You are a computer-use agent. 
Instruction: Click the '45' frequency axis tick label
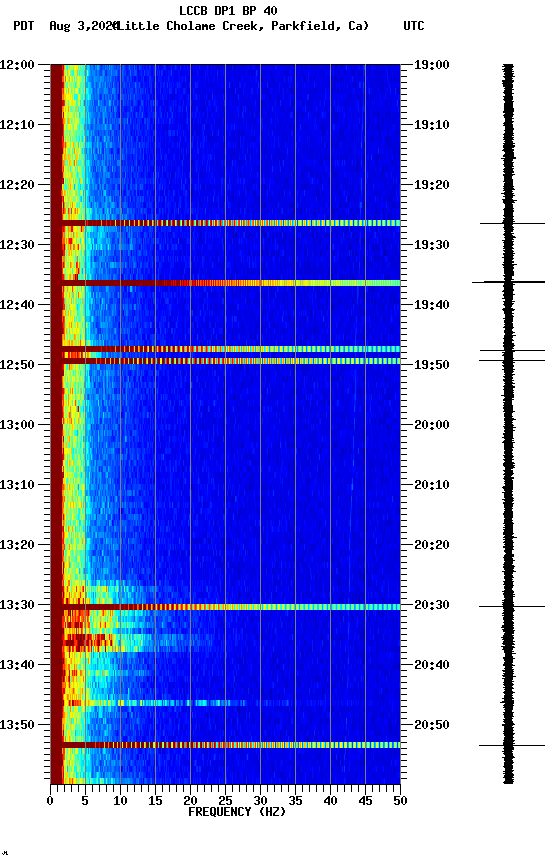pyautogui.click(x=365, y=801)
